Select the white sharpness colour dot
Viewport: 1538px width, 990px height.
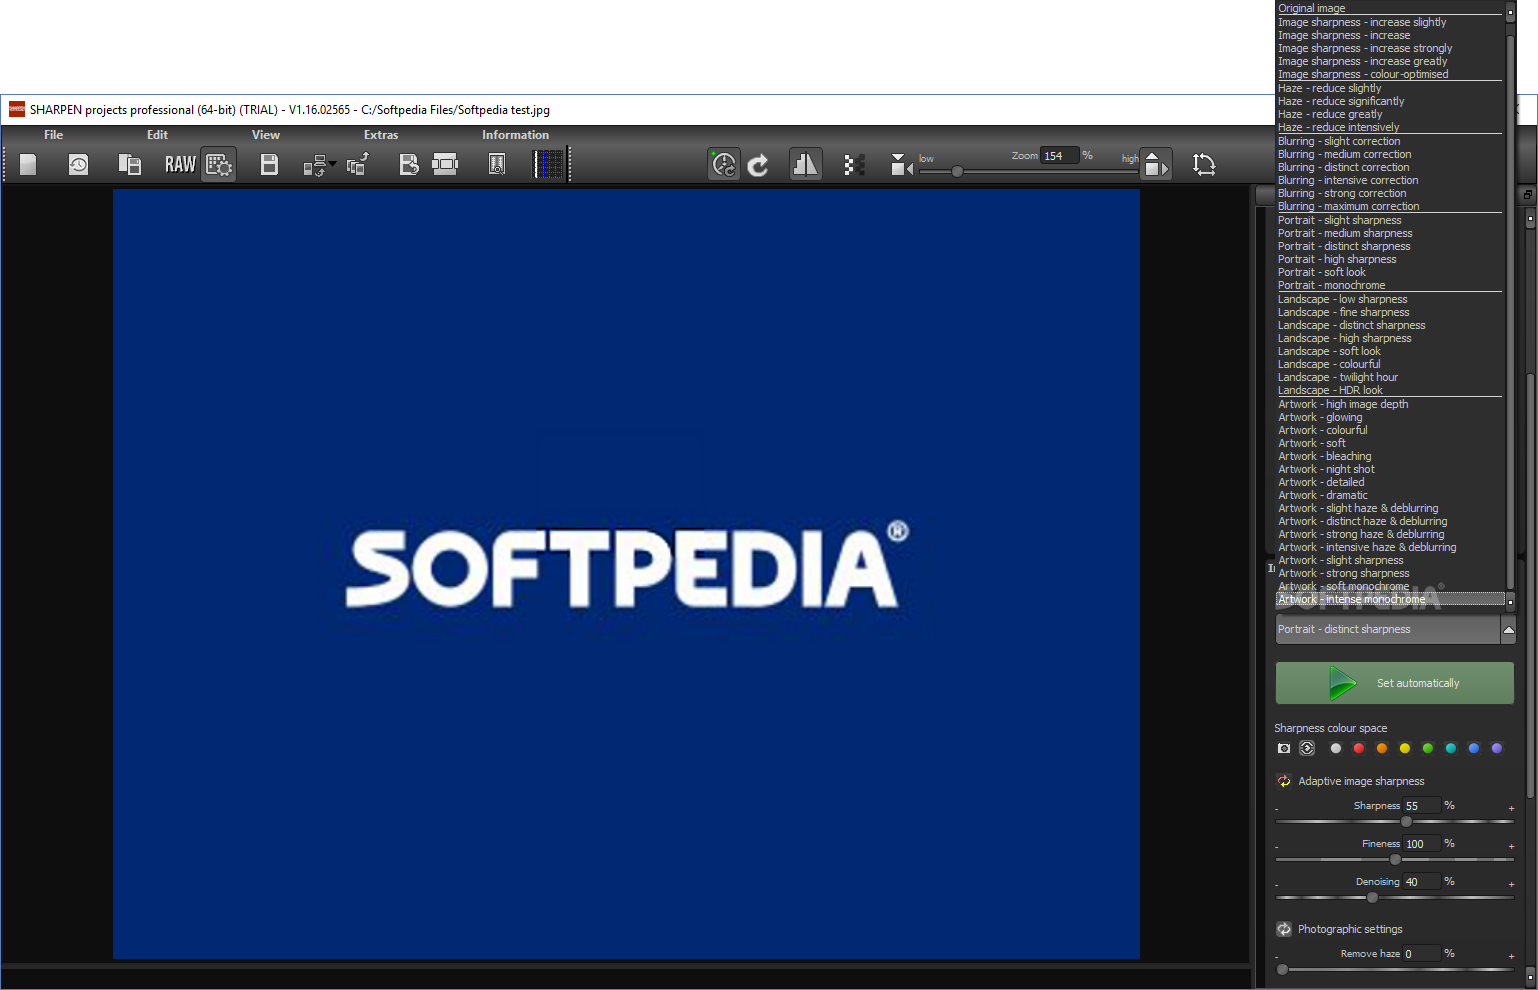point(1335,748)
